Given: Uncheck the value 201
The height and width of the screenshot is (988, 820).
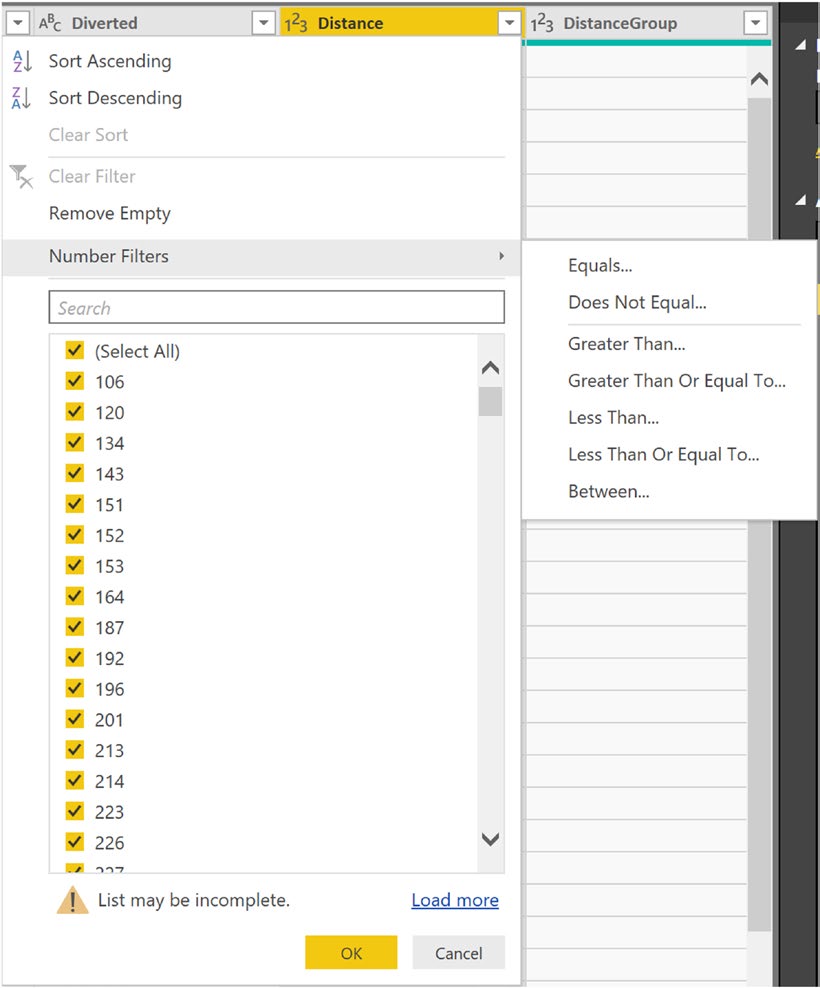Looking at the screenshot, I should click(74, 719).
